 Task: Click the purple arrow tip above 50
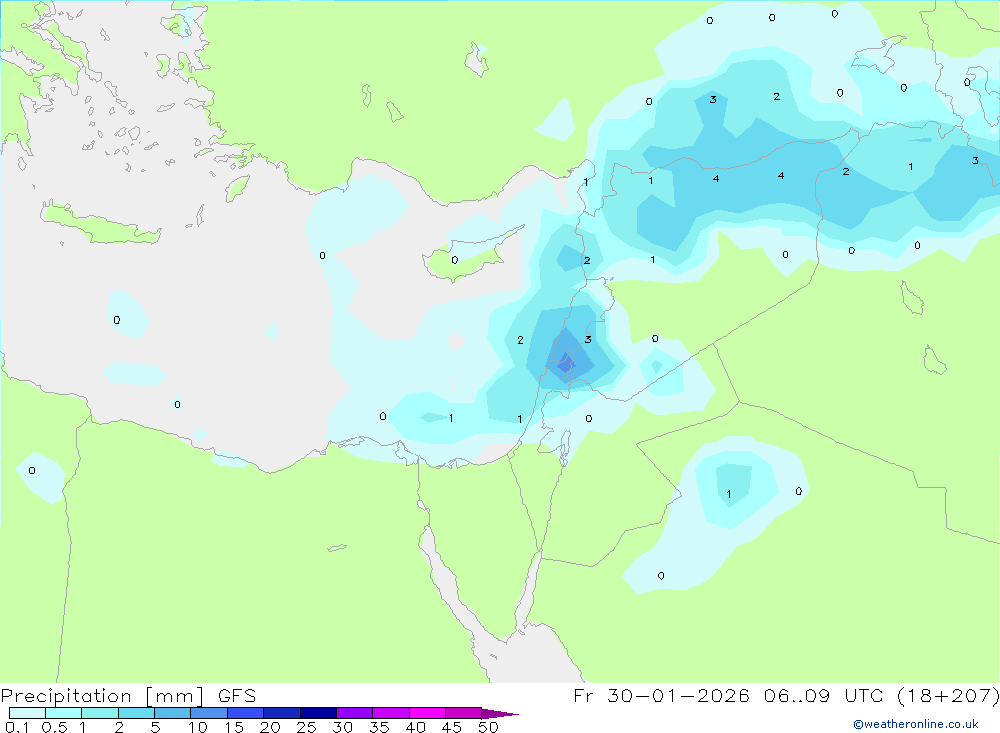(x=500, y=713)
